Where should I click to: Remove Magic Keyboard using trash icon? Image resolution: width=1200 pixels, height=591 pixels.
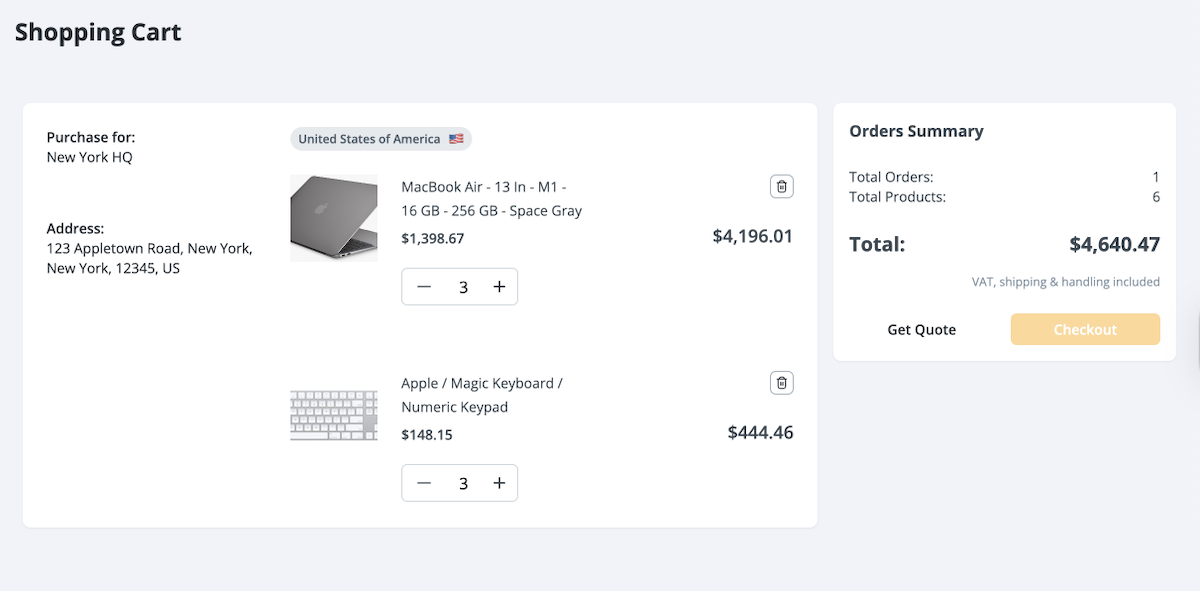pyautogui.click(x=782, y=383)
